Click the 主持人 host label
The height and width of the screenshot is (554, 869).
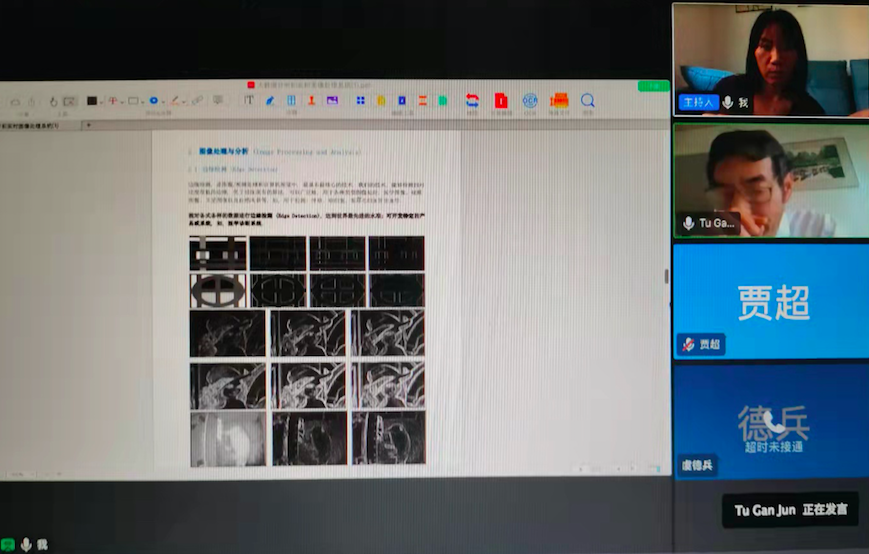[699, 103]
